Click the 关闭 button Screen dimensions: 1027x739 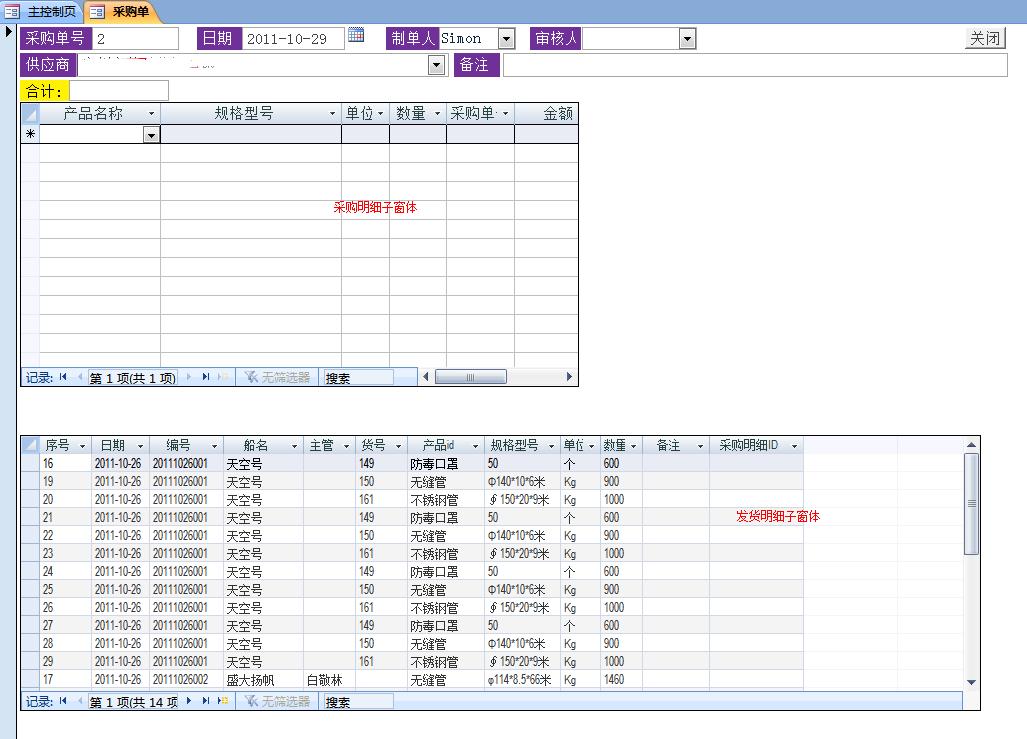coord(984,38)
